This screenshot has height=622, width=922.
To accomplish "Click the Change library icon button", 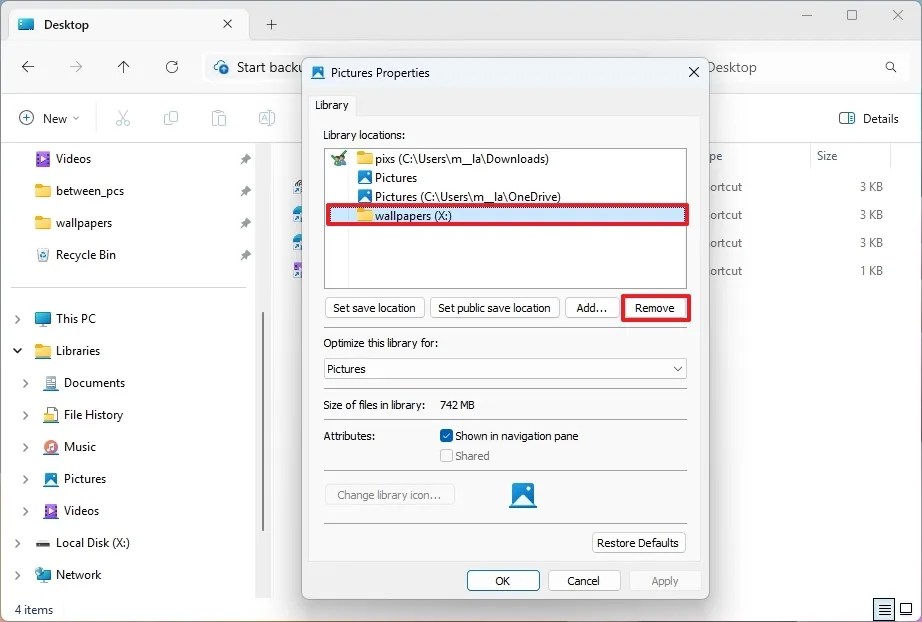I will coord(389,494).
